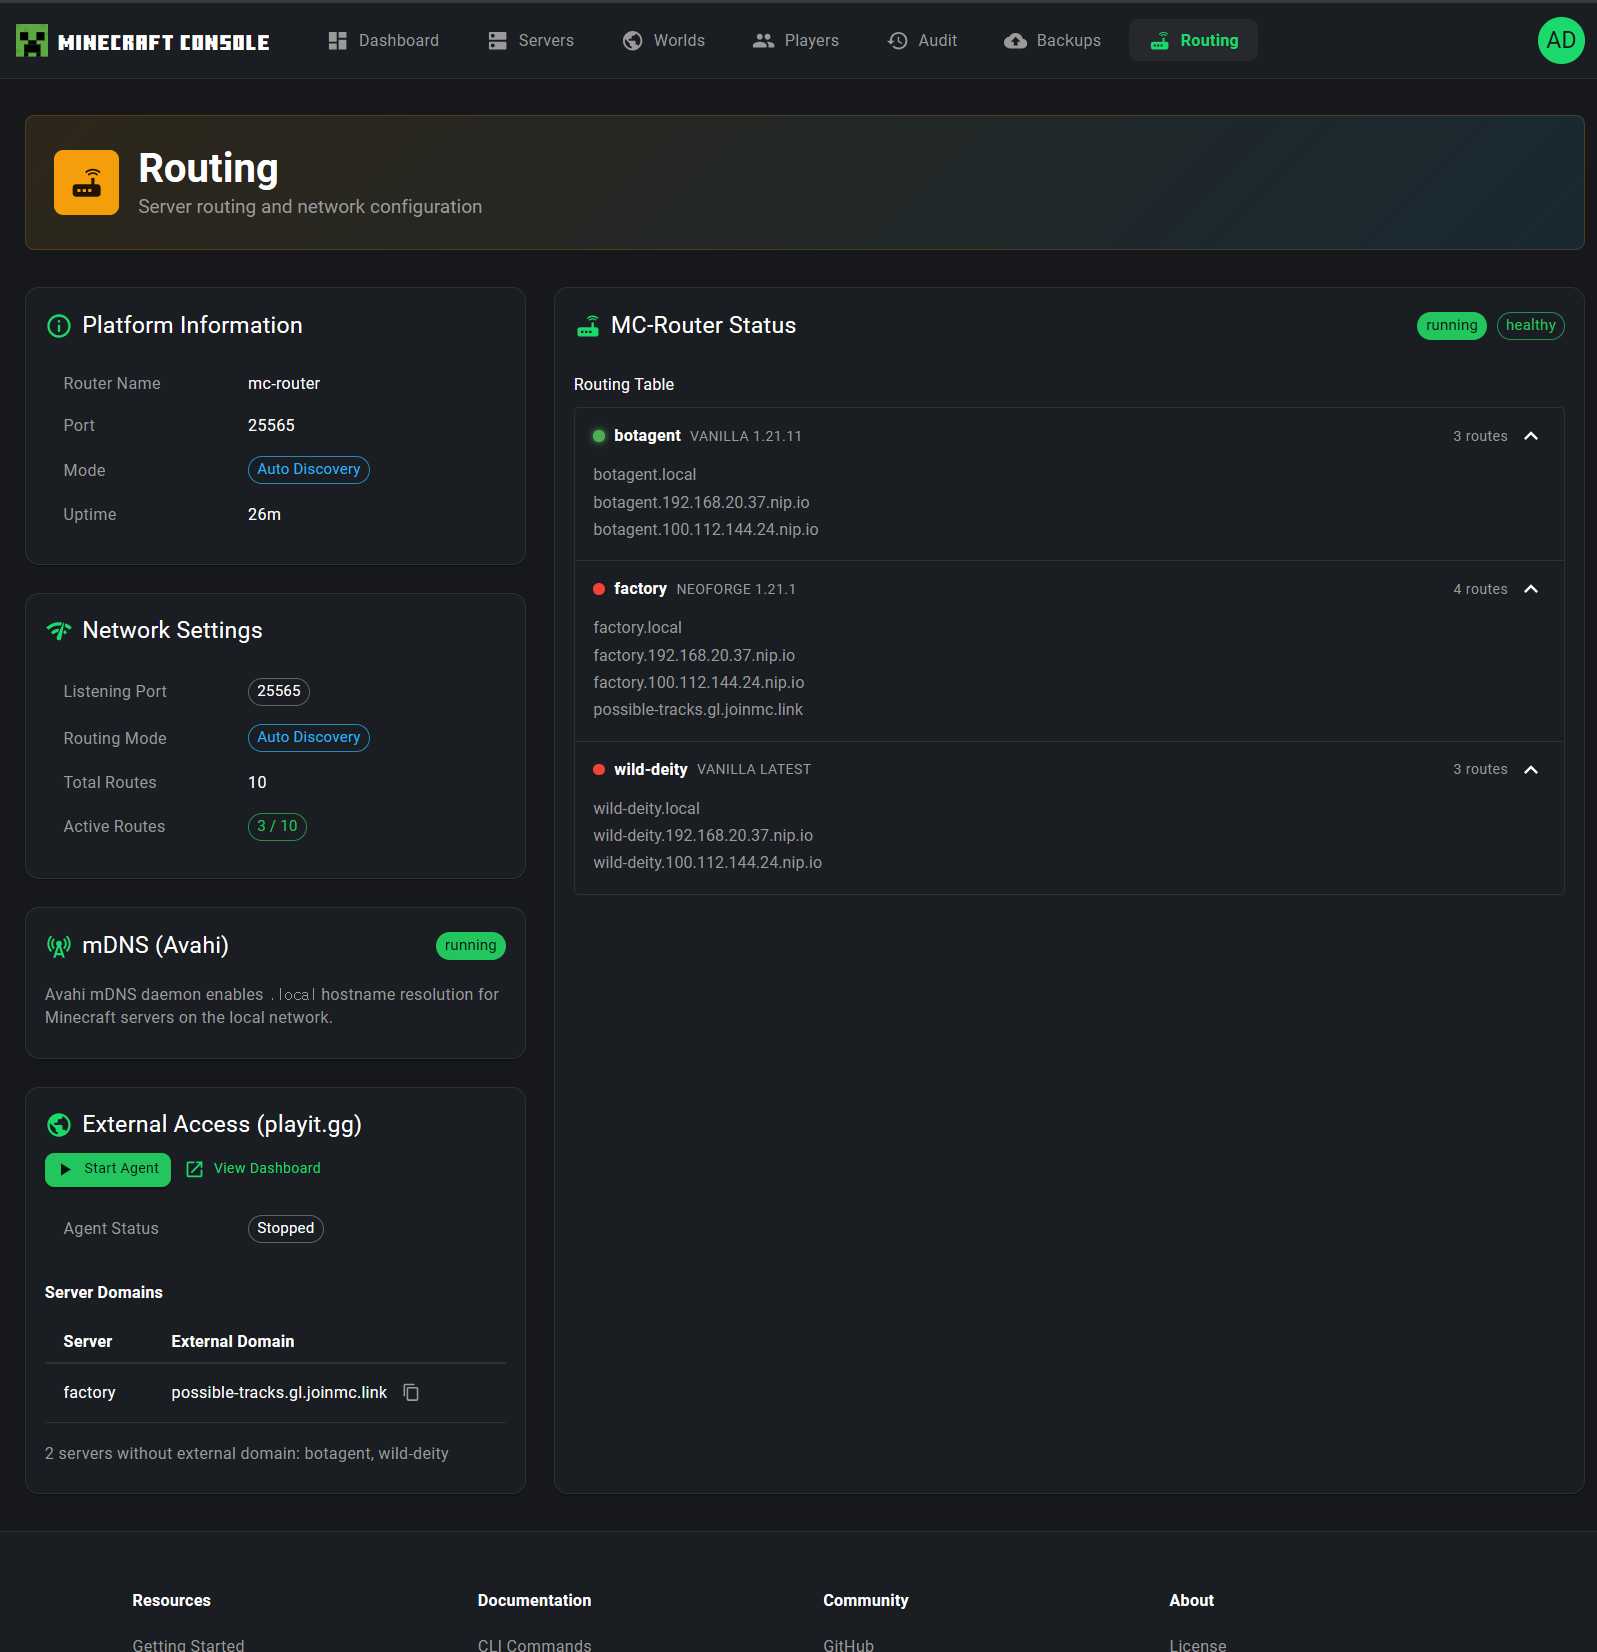Click the mDNS running badge

pos(470,946)
